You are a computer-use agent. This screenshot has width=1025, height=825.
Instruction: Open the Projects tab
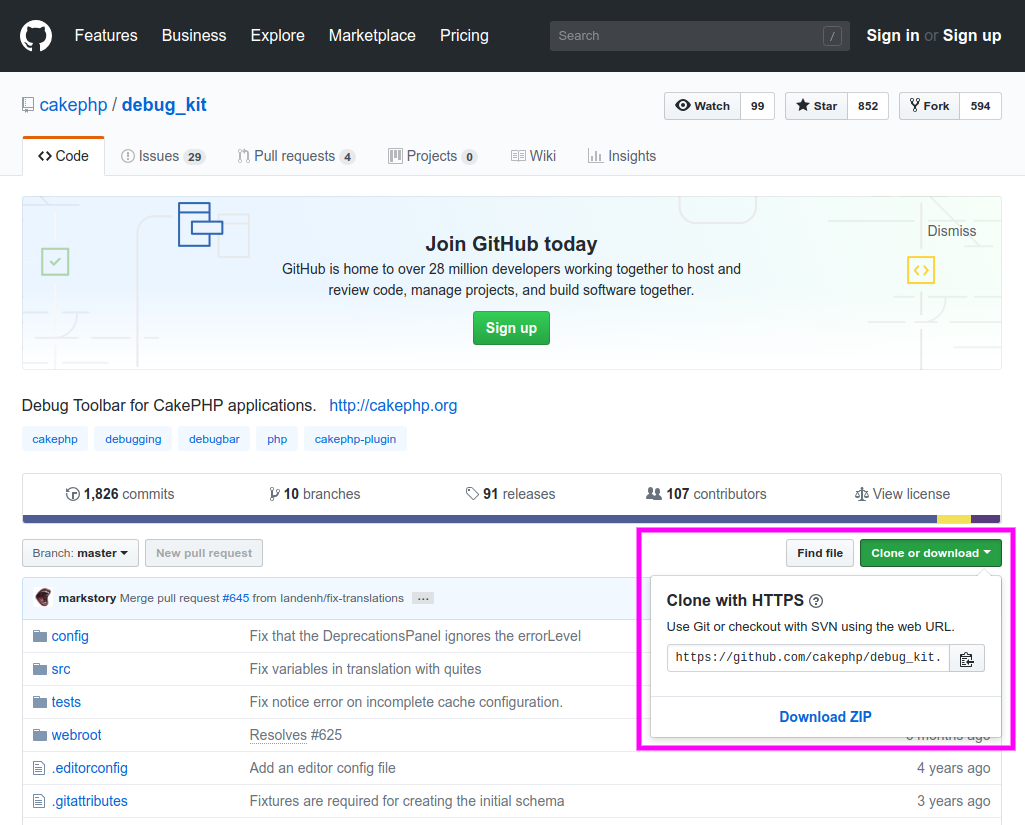[433, 156]
